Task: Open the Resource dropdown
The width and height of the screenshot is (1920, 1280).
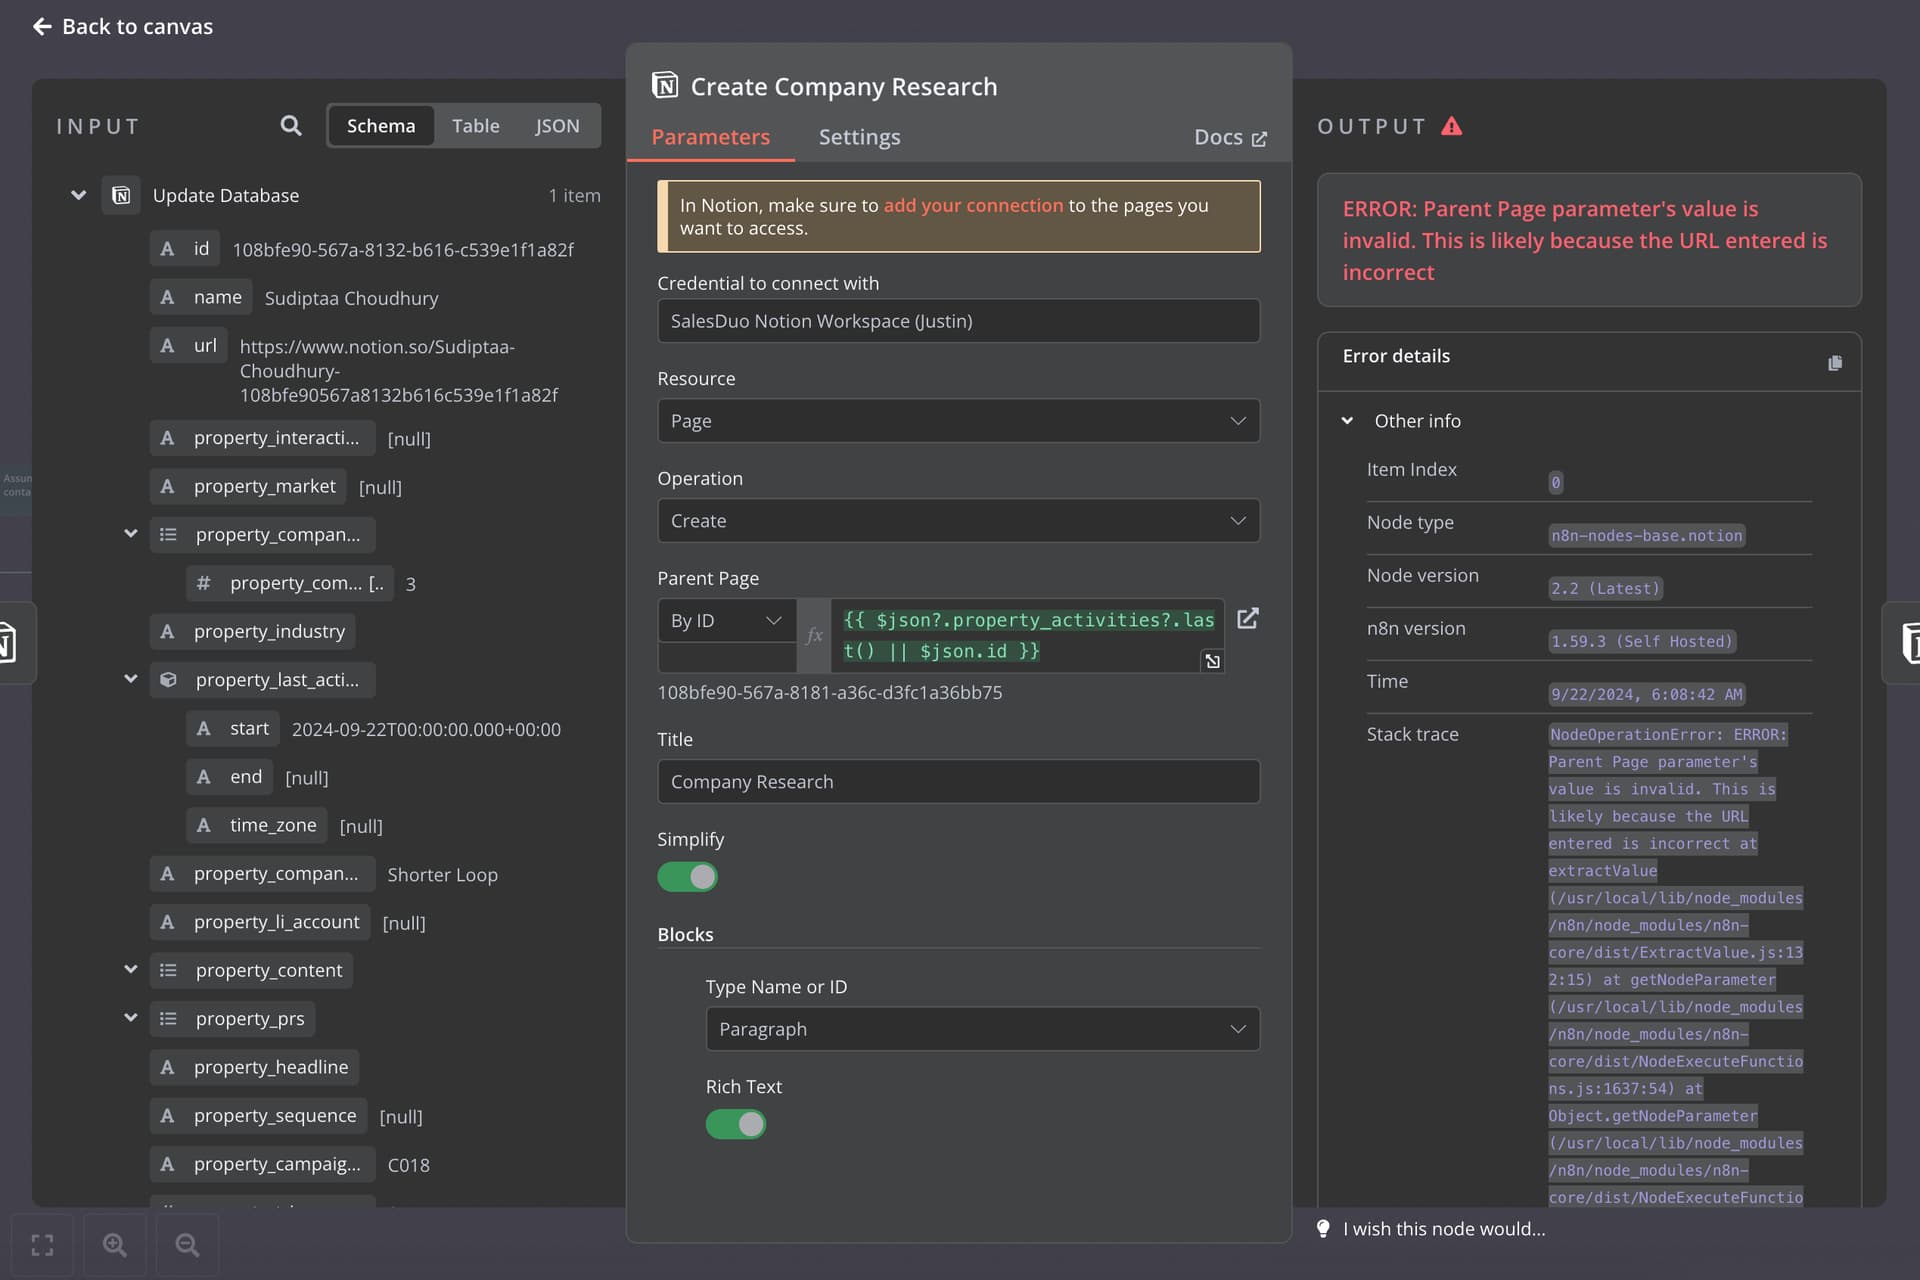Action: (x=958, y=421)
